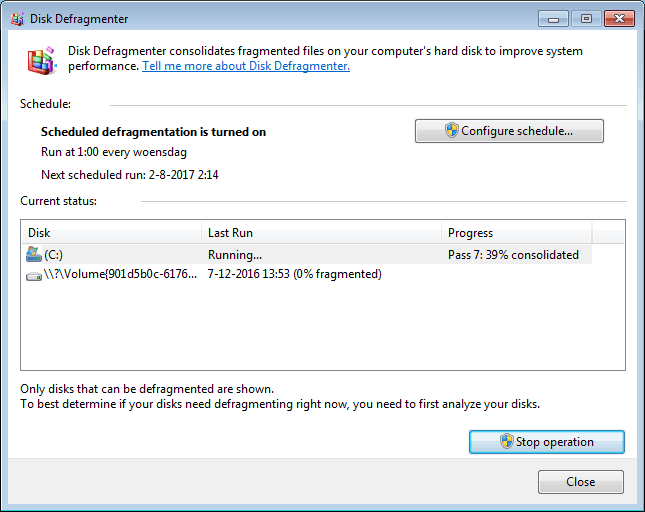
Task: Click Scheduled defragmentation is turned on text
Action: 153,132
